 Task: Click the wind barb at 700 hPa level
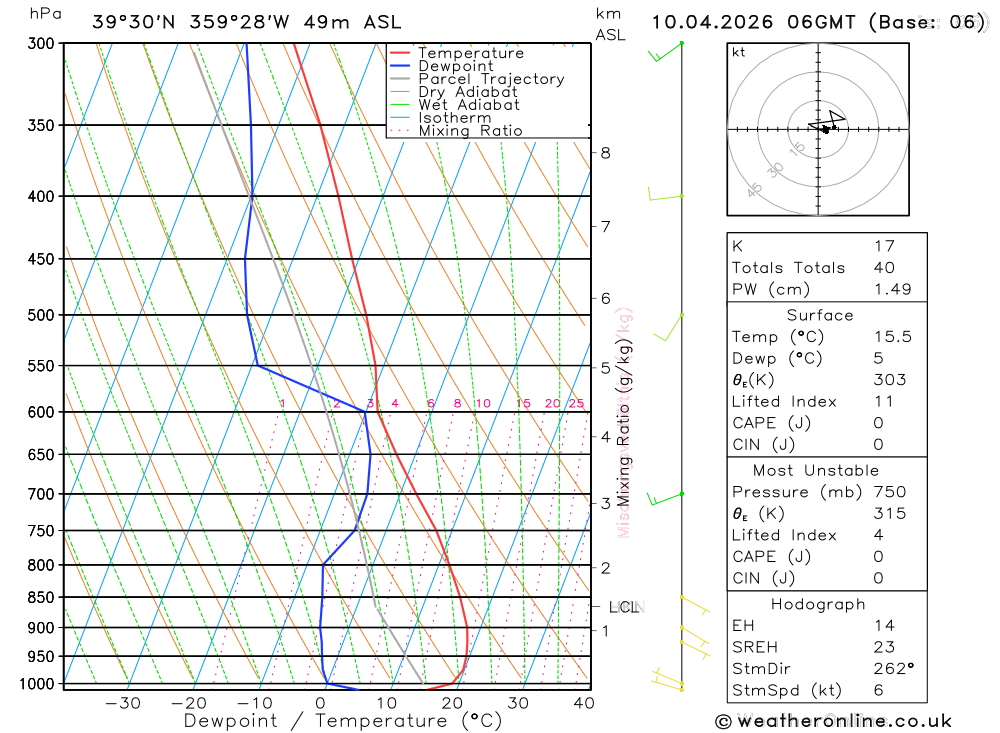[x=665, y=499]
